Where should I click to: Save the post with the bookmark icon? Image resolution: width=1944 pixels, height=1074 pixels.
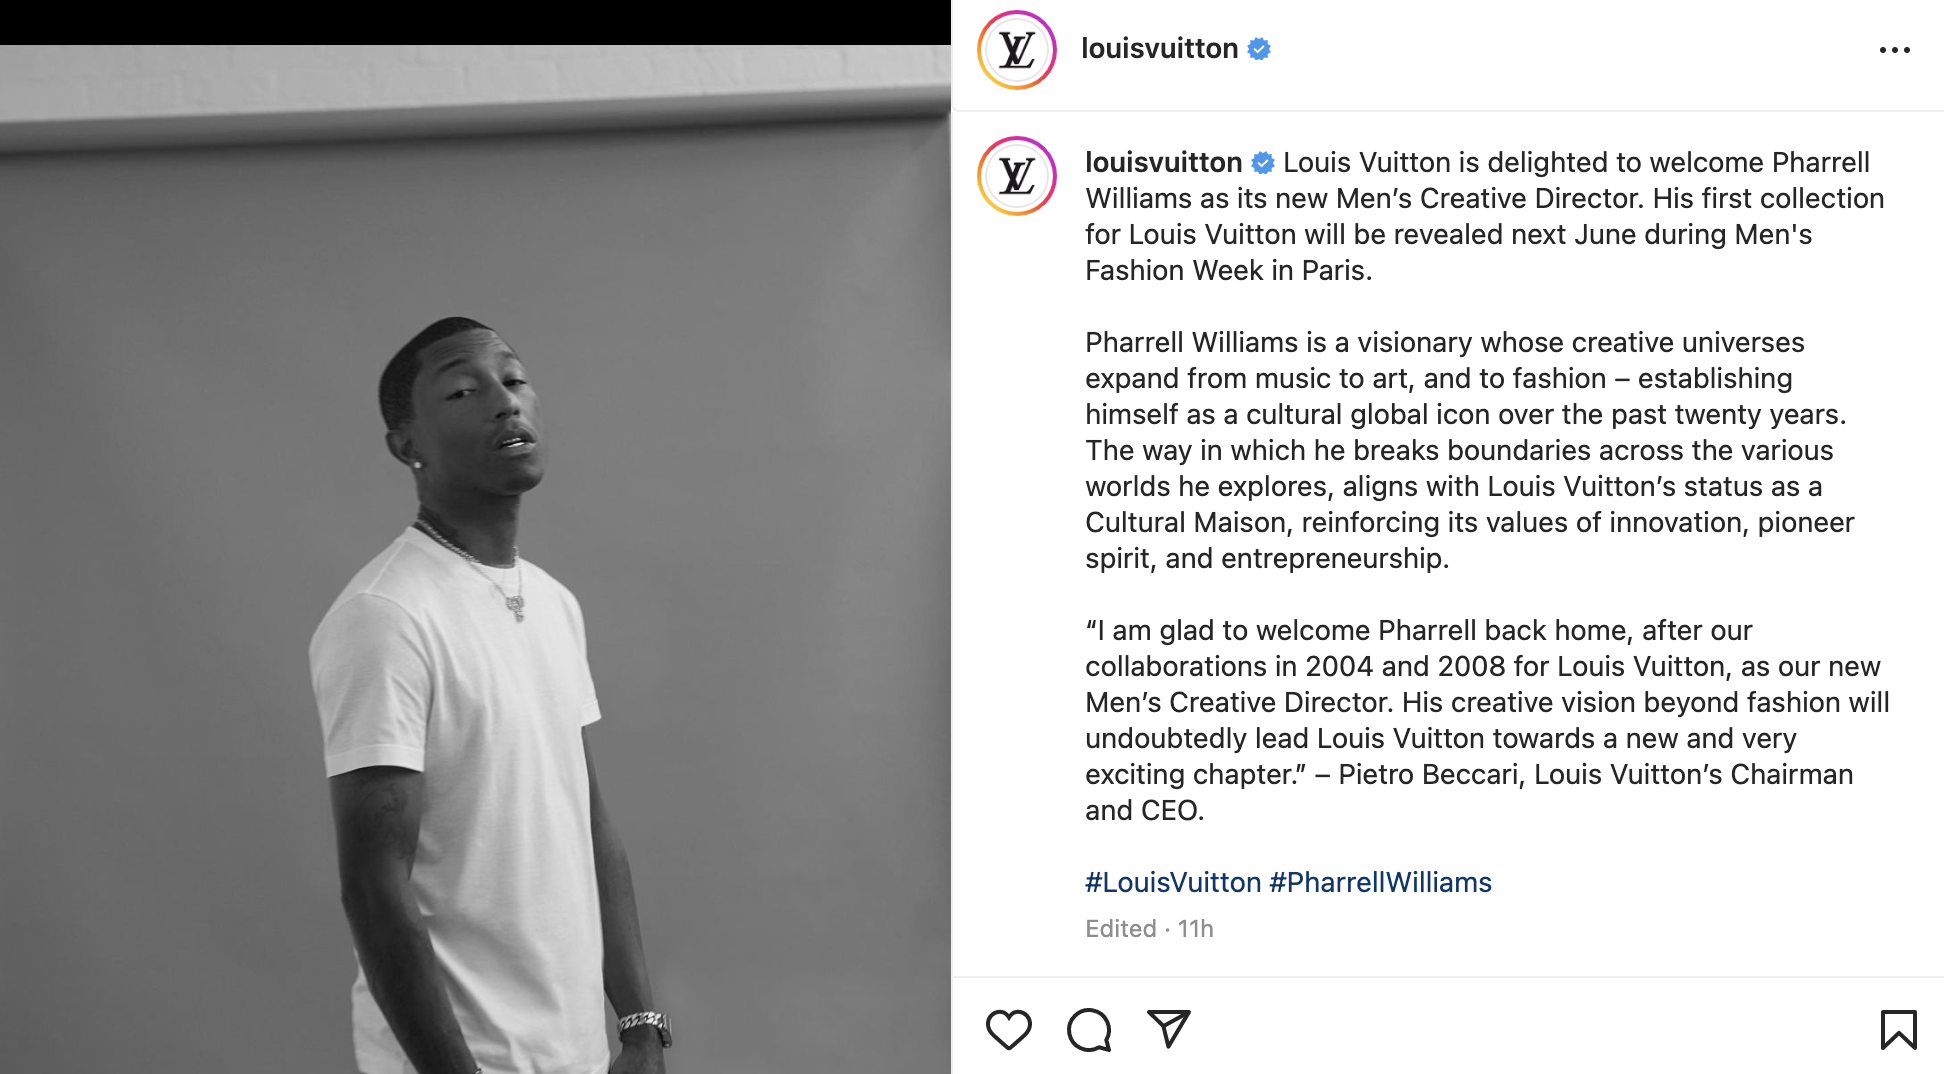click(1898, 1029)
